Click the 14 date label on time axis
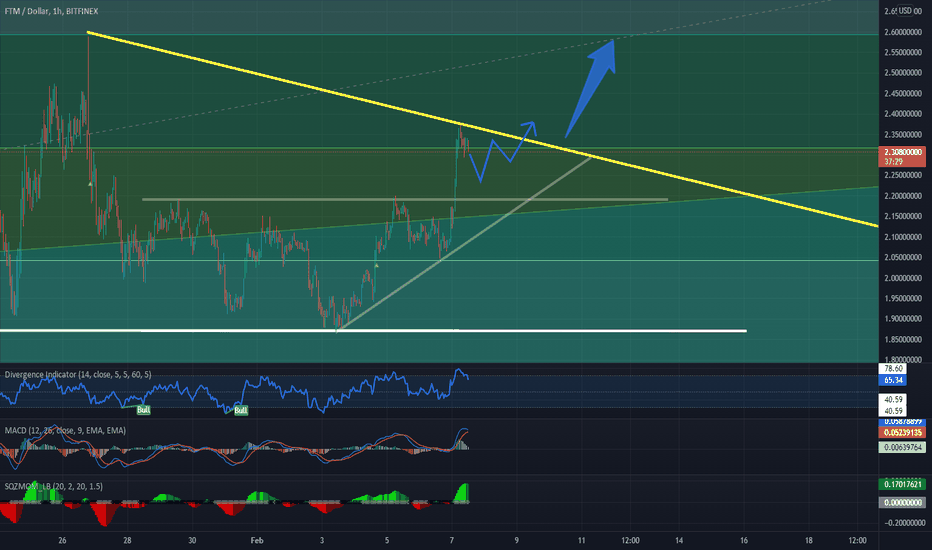This screenshot has width=932, height=550. 679,540
